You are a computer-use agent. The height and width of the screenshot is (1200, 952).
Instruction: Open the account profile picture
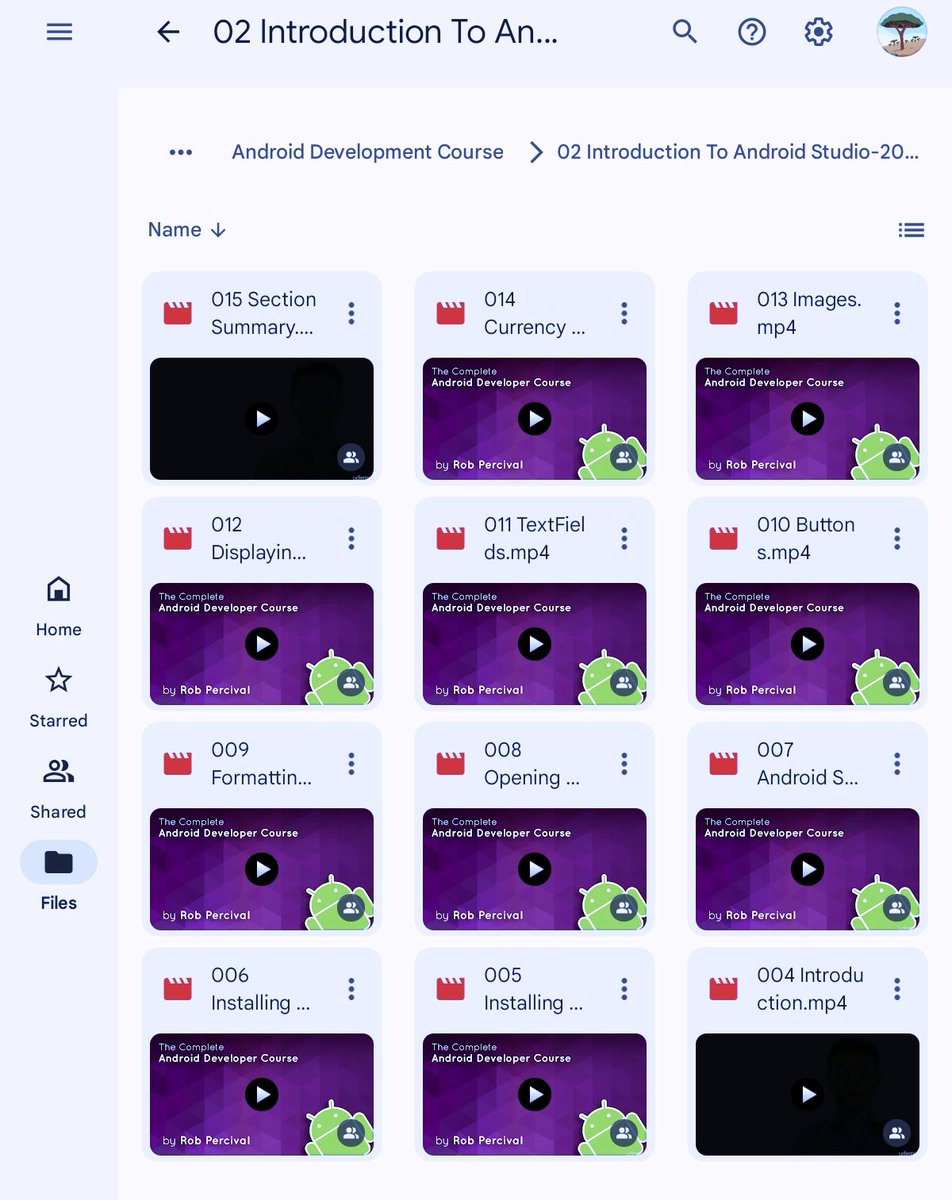coord(902,32)
